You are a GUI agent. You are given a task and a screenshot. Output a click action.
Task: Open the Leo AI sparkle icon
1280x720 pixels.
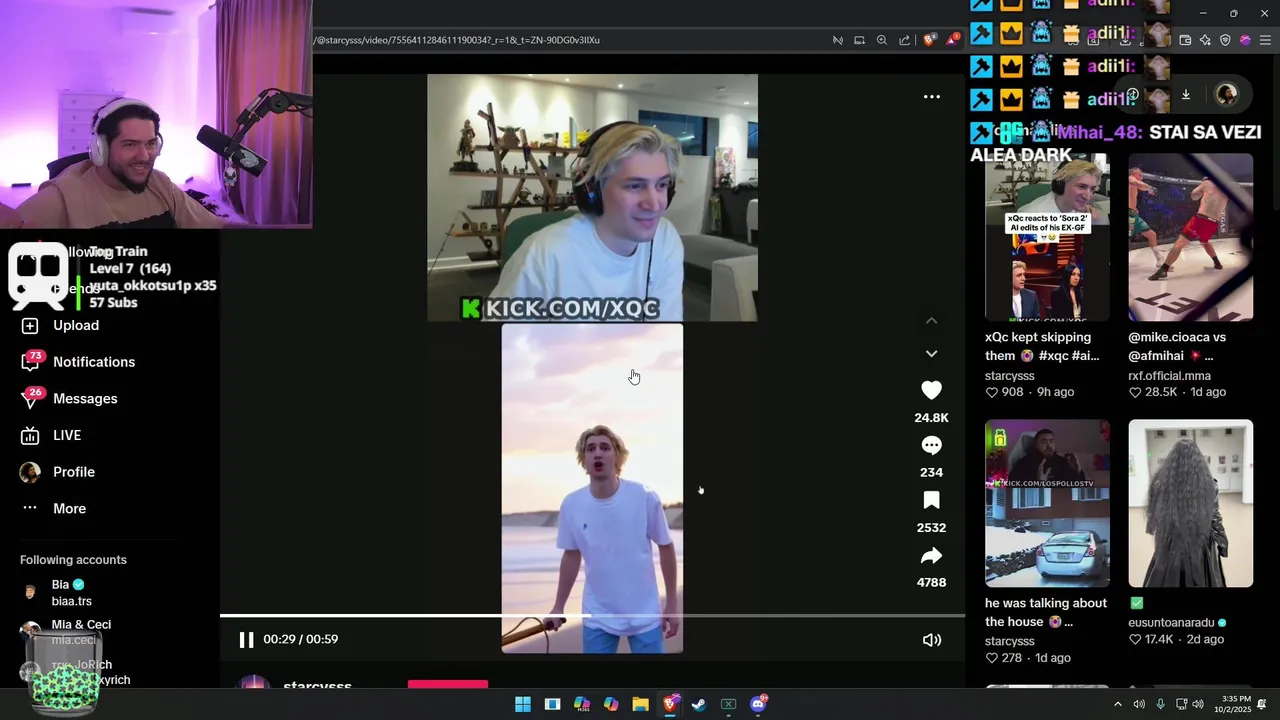pyautogui.click(x=1205, y=40)
